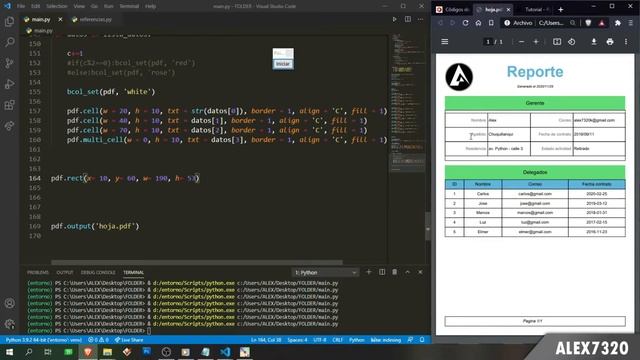The width and height of the screenshot is (640, 360).
Task: Zoom in the PDF
Action: (536, 42)
